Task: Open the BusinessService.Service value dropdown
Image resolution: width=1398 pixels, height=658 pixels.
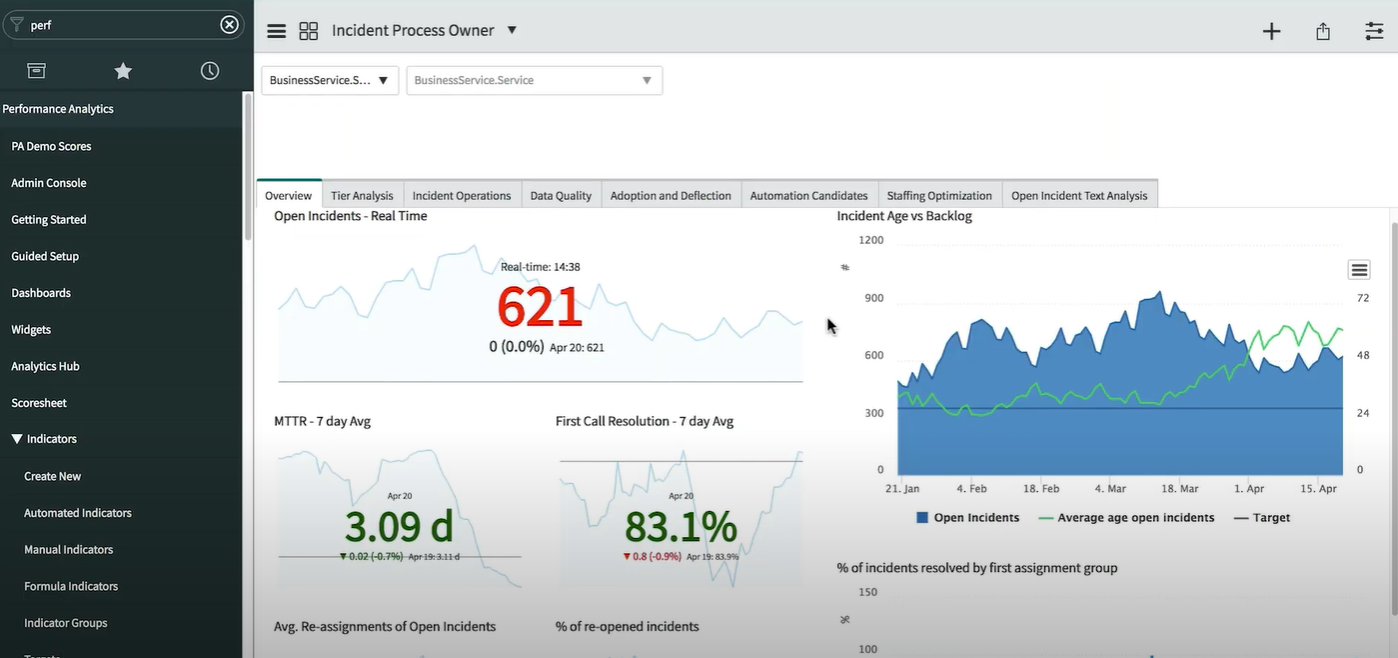Action: point(534,80)
